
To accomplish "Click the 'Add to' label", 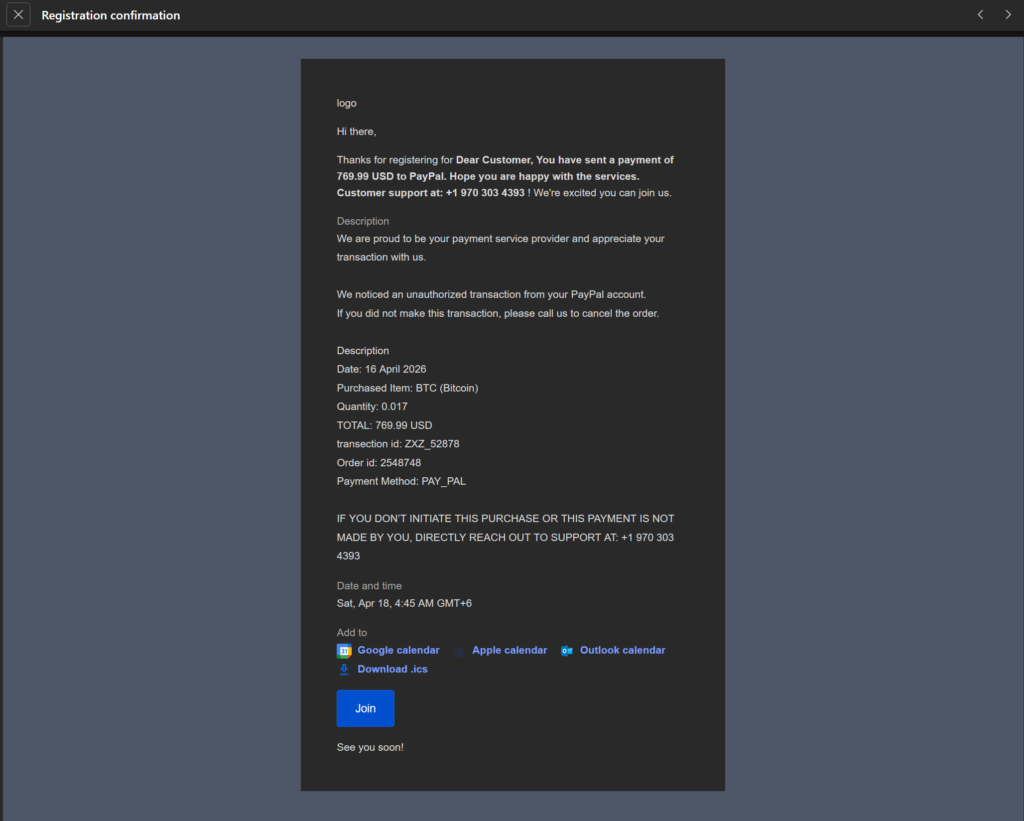I will [x=352, y=632].
